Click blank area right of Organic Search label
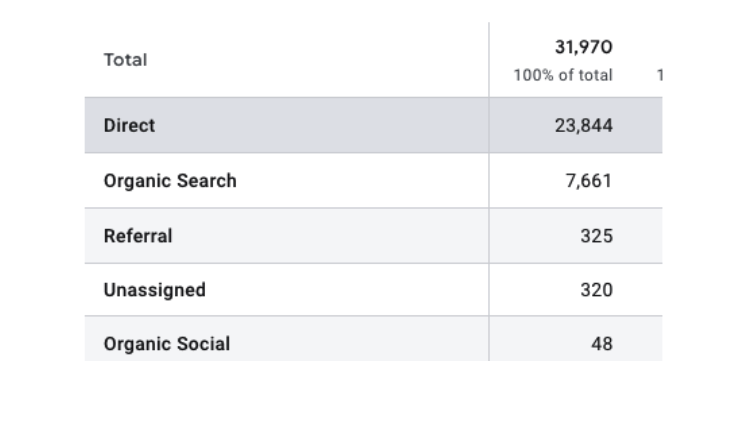Screen dimensions: 747x431 tap(360, 181)
